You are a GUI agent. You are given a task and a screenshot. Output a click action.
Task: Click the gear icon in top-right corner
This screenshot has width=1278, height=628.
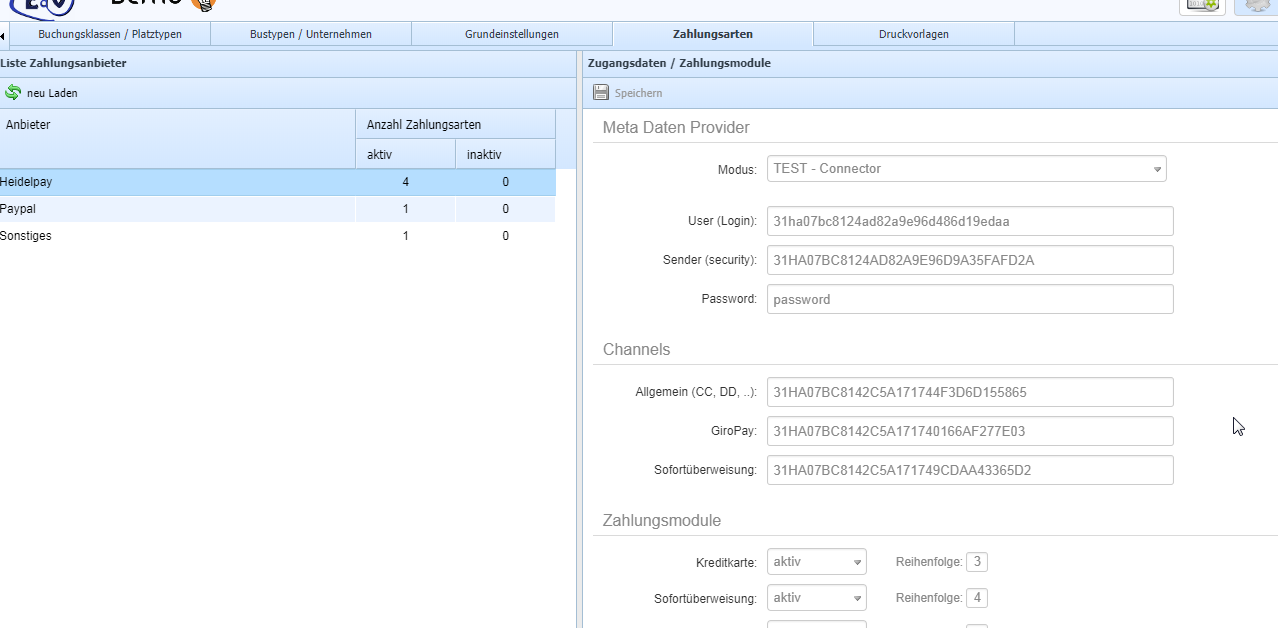(1258, 5)
